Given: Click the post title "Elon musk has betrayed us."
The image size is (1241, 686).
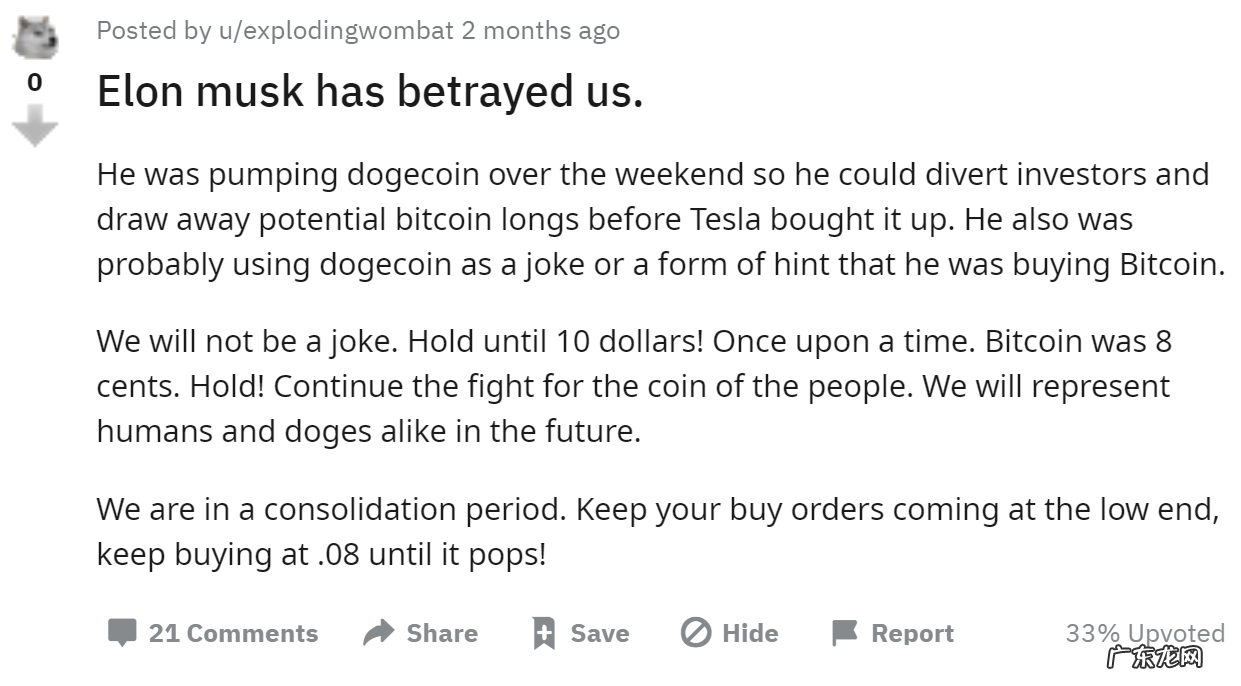Looking at the screenshot, I should [x=370, y=91].
